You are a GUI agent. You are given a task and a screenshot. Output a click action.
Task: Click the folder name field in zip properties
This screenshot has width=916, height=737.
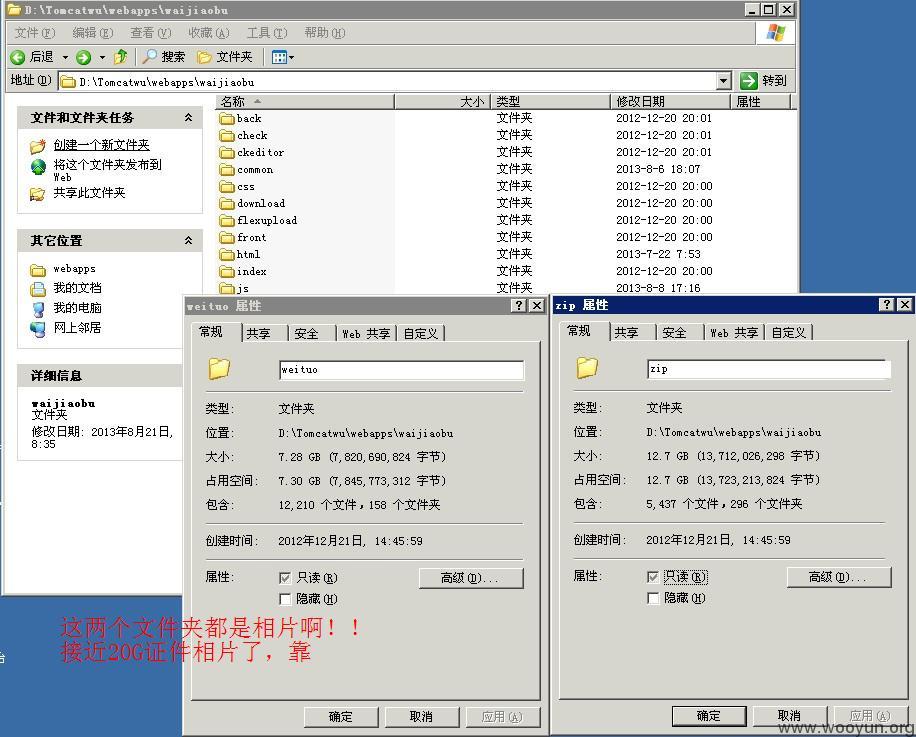769,368
